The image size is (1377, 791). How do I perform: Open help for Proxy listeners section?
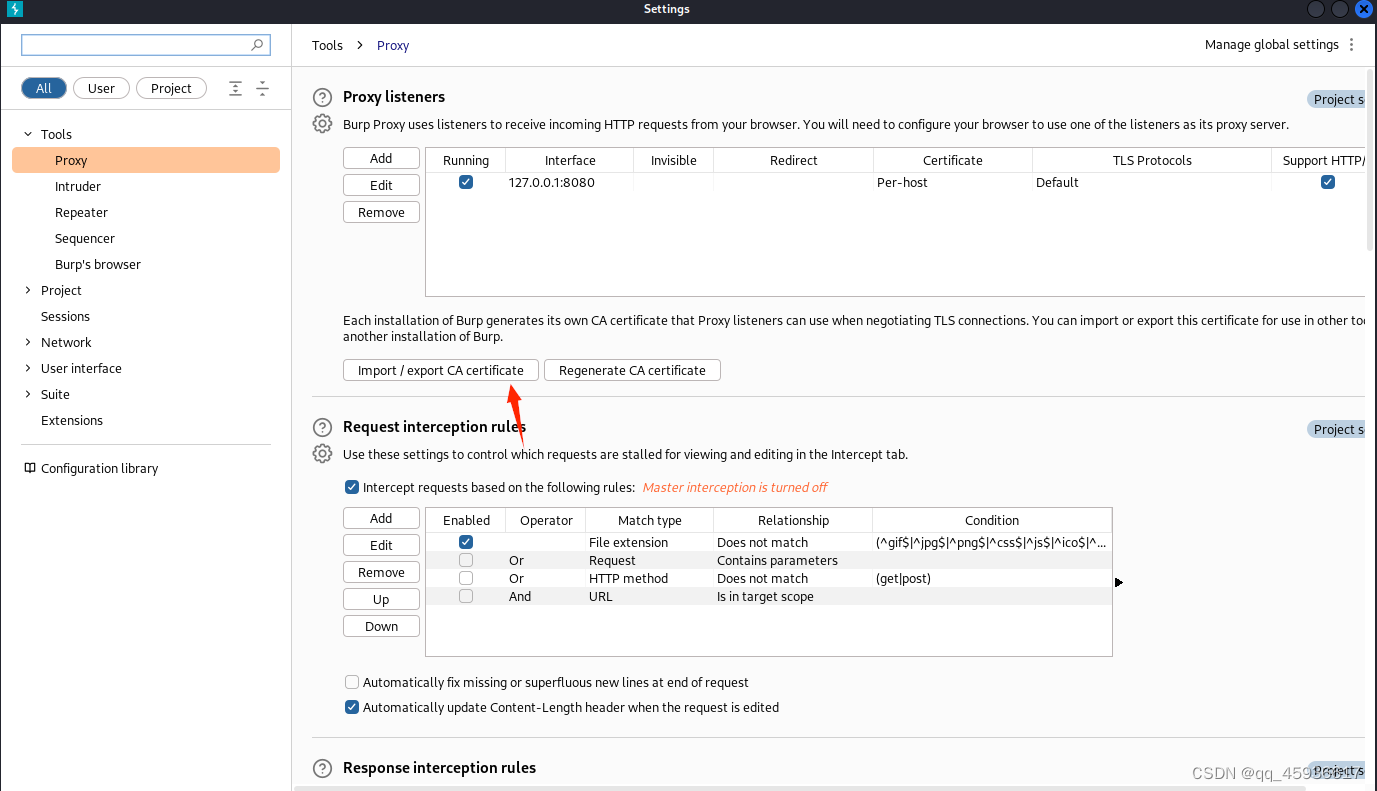click(322, 98)
